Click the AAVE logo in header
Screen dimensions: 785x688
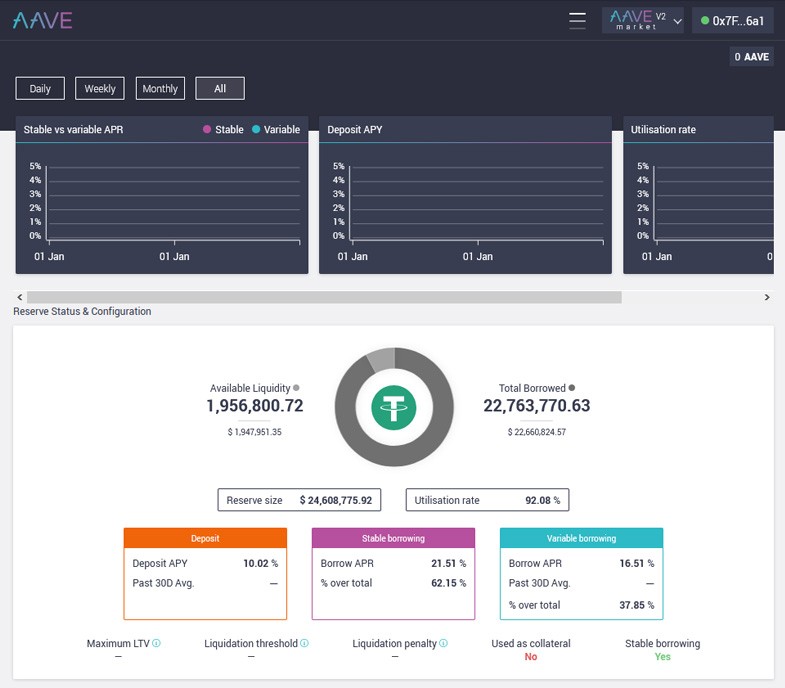[x=43, y=21]
